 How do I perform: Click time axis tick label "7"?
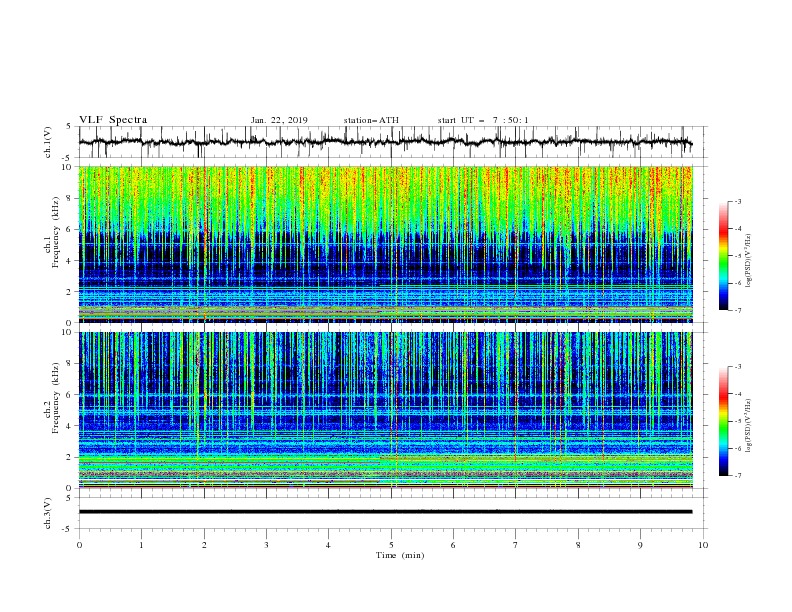coord(515,545)
